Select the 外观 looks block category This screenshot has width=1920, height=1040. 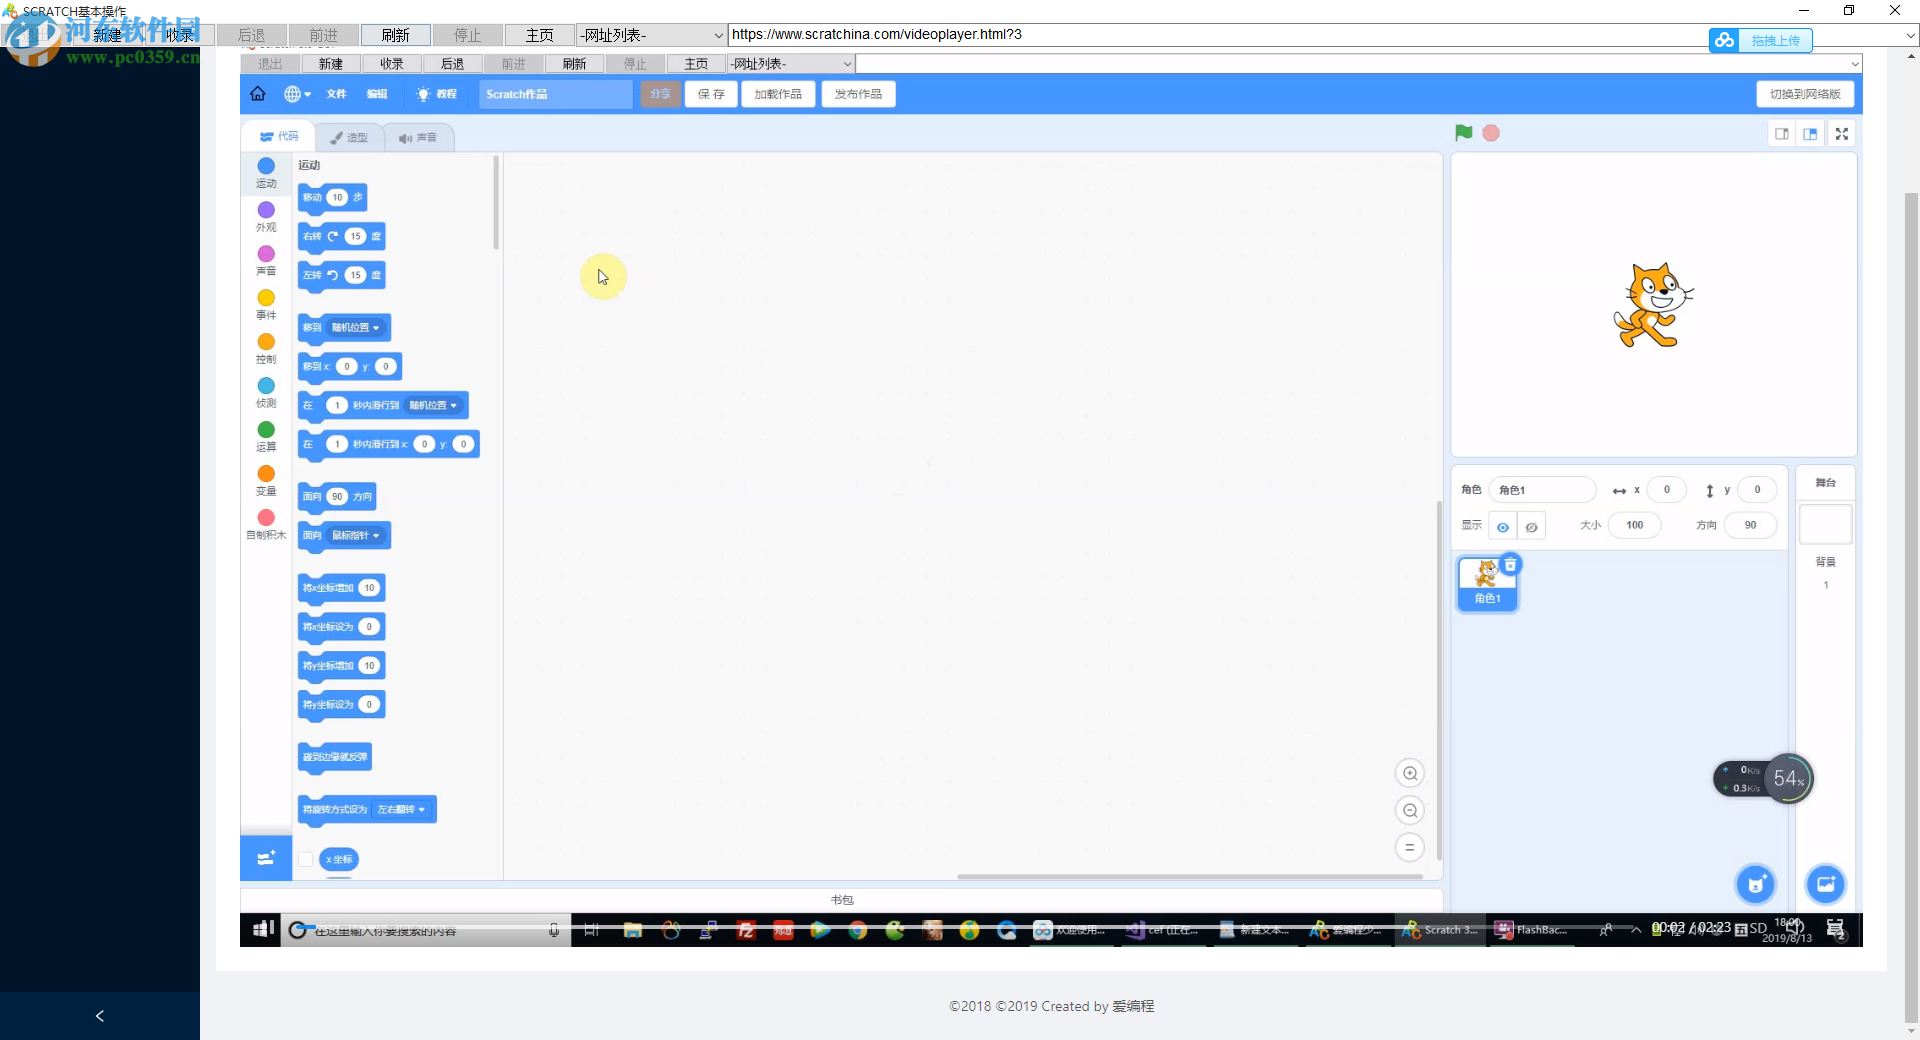coord(266,216)
